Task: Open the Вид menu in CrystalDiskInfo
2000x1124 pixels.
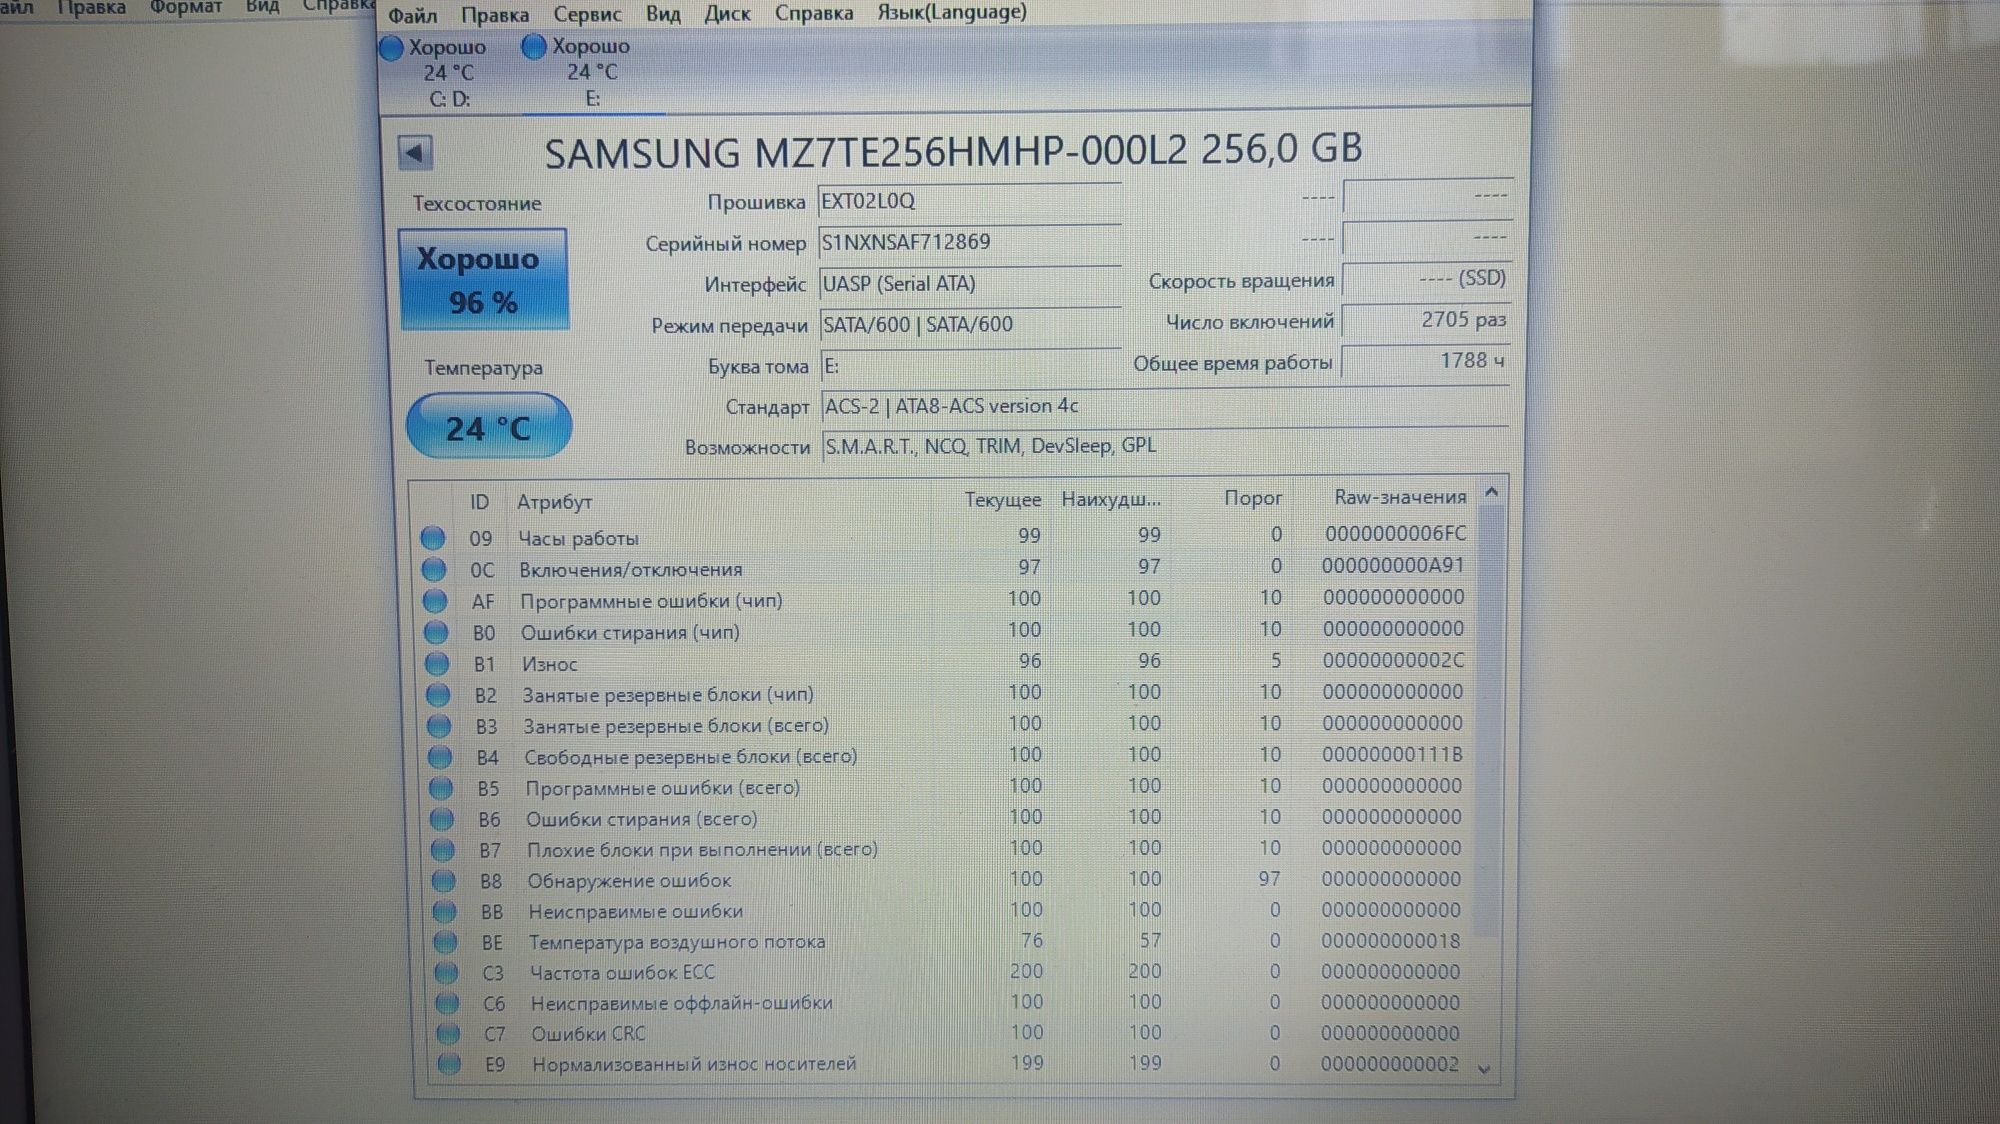Action: pos(663,14)
